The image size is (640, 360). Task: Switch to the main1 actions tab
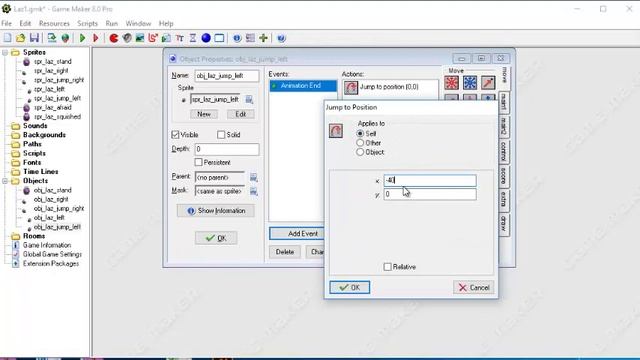point(504,102)
